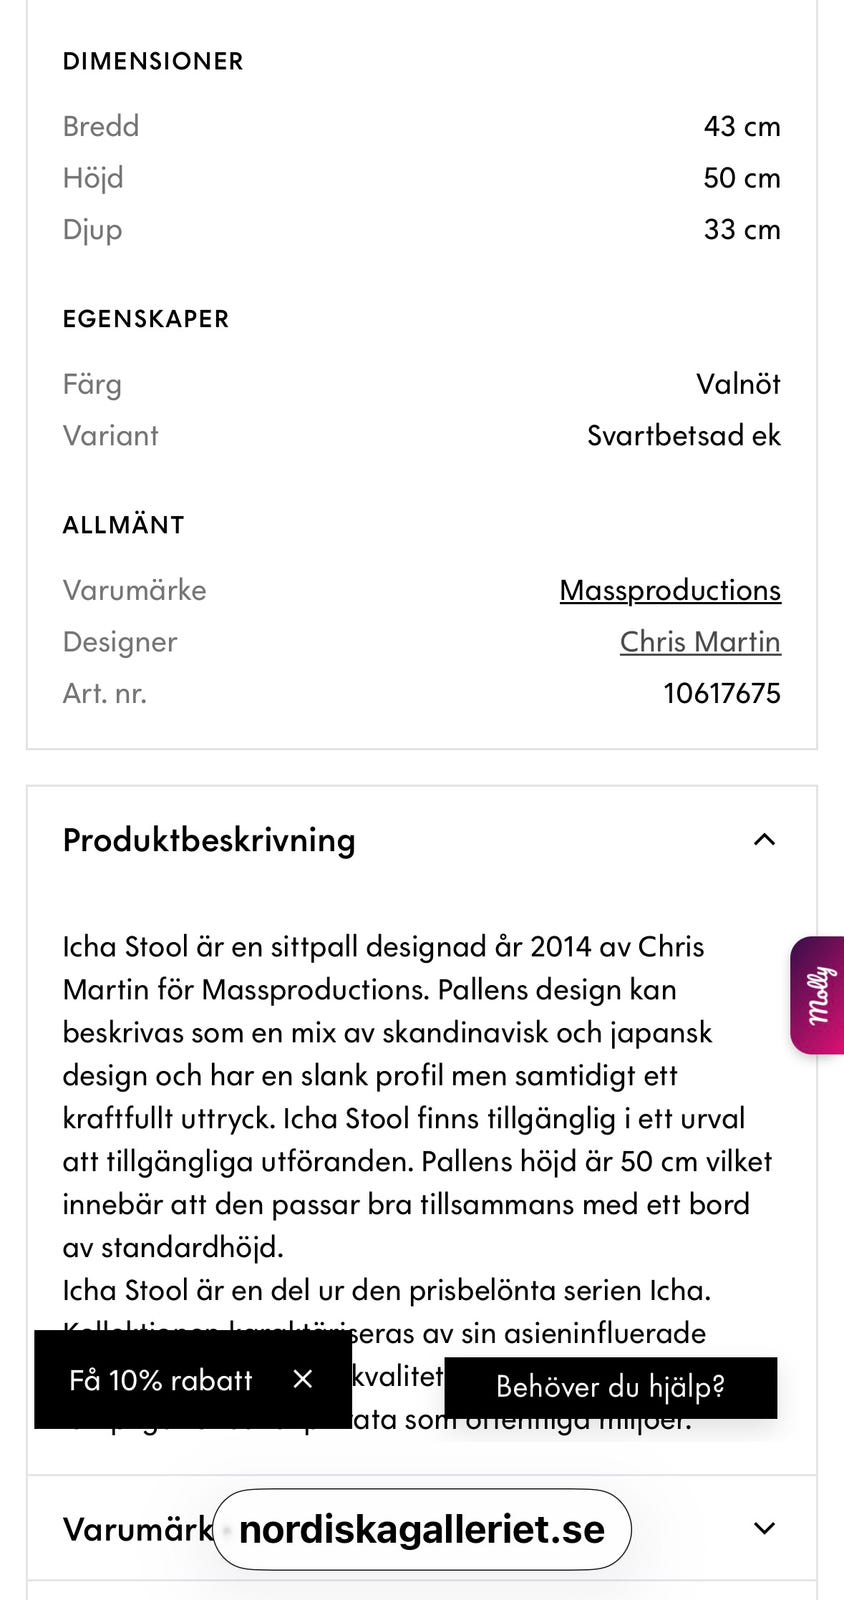Click the Varumärke section title
Screen dimensions: 844x1600
tap(137, 1529)
